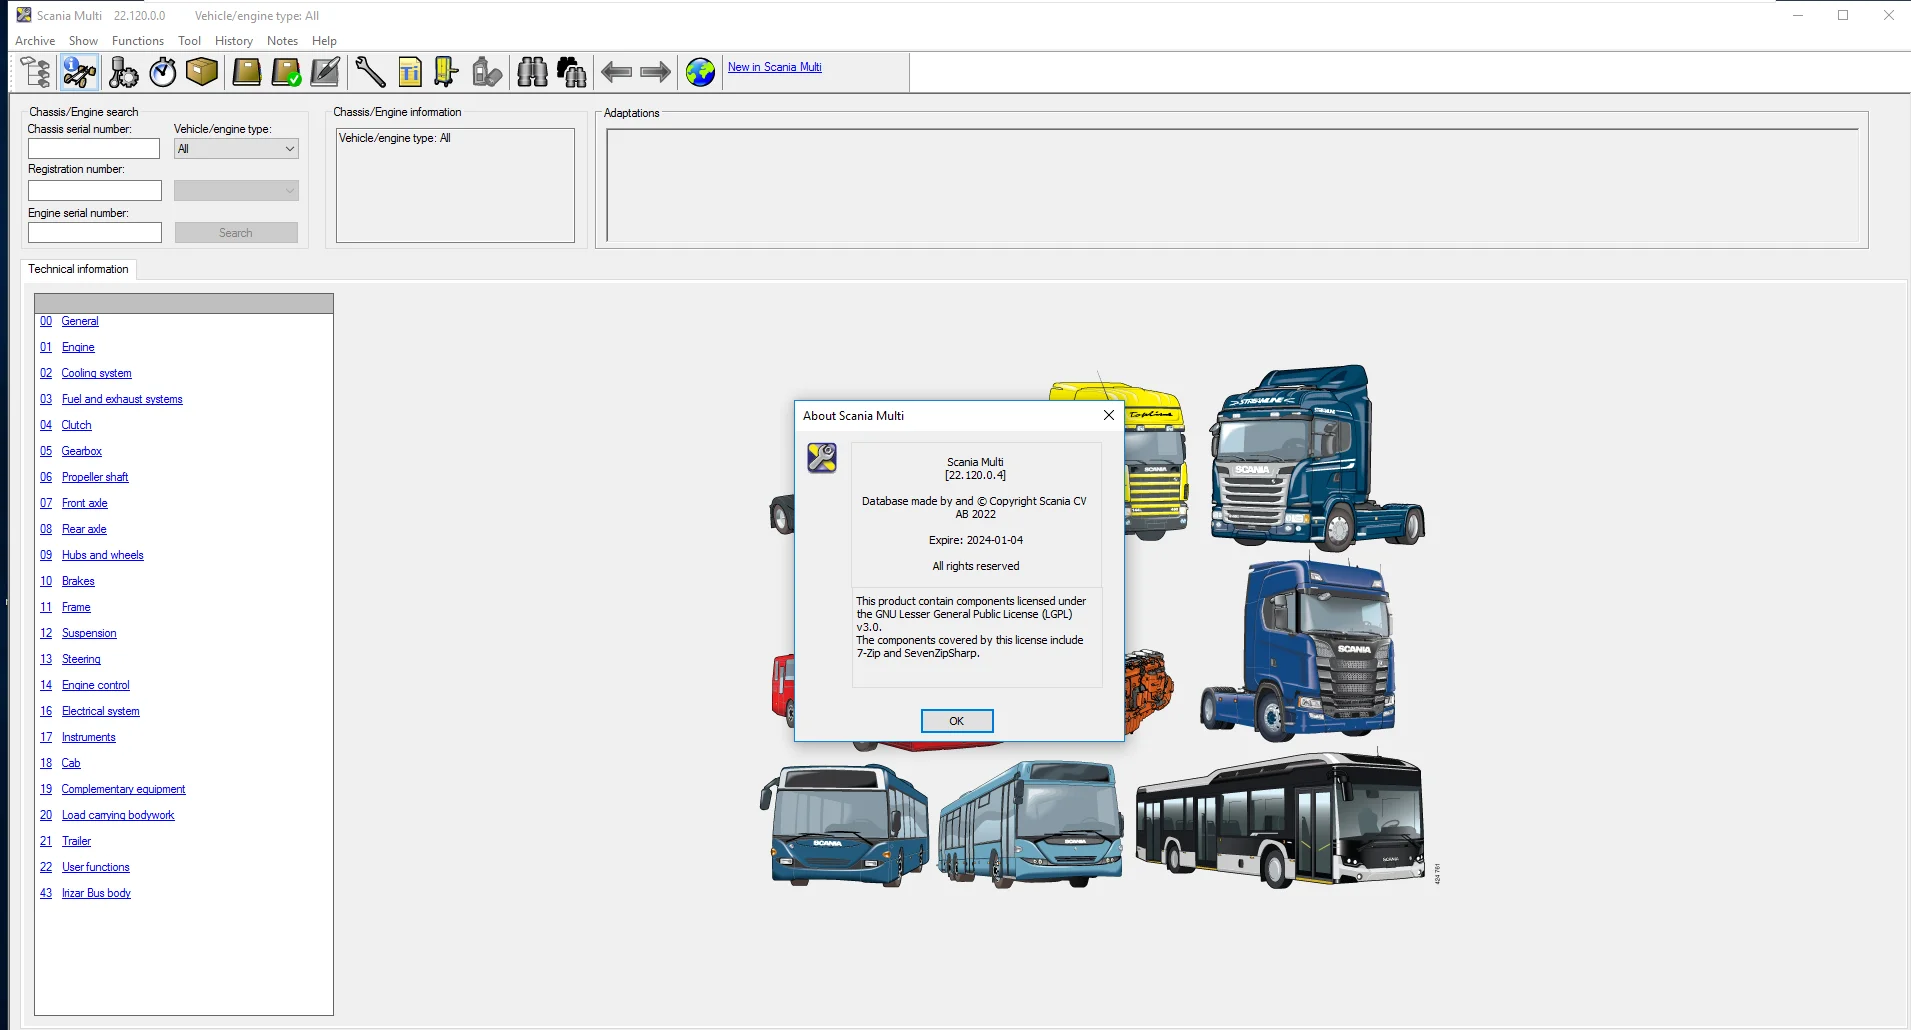Go back with left arrow
Image resolution: width=1911 pixels, height=1030 pixels.
pyautogui.click(x=616, y=72)
